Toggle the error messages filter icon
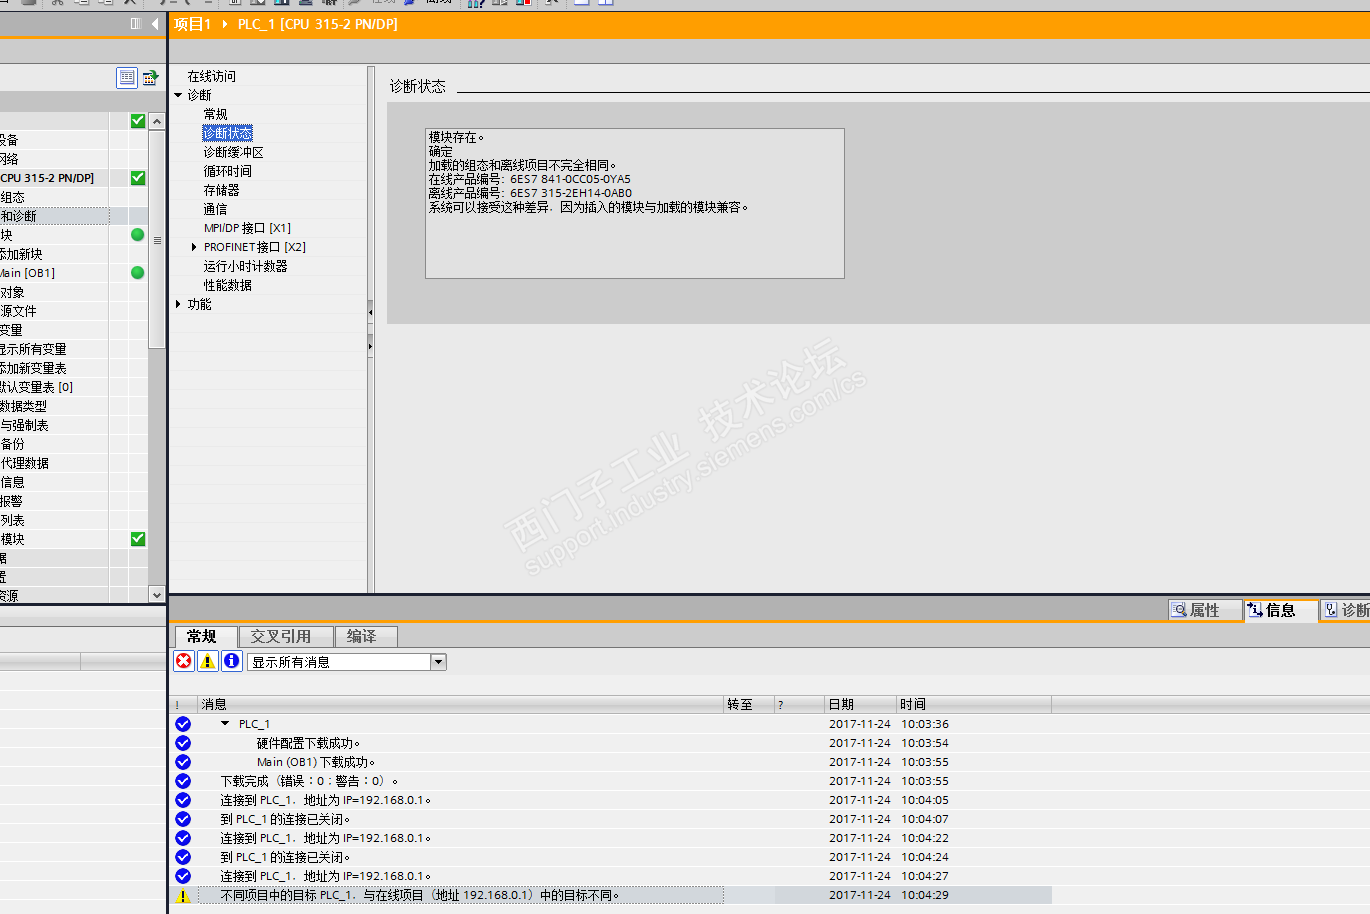This screenshot has height=914, width=1370. pos(184,661)
